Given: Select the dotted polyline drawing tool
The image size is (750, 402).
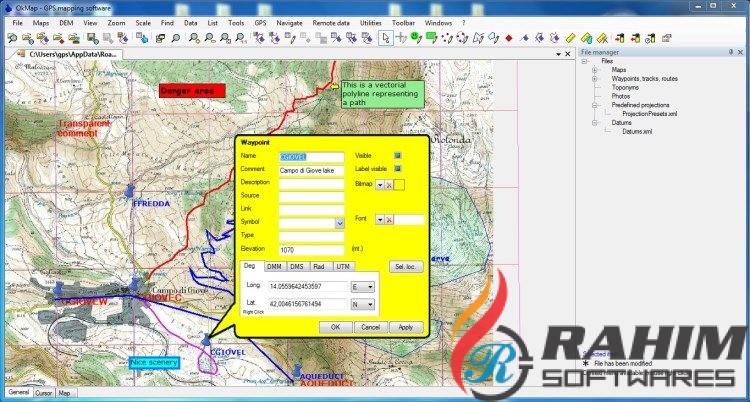Looking at the screenshot, I should click(447, 38).
